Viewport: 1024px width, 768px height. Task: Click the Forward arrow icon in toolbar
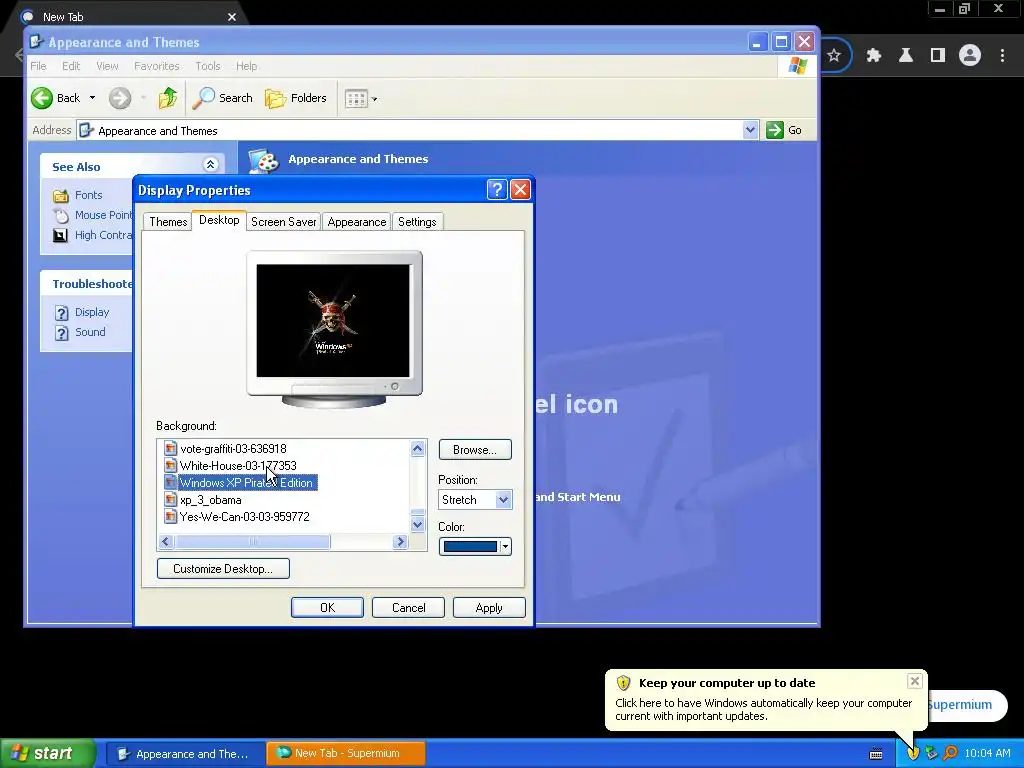[x=120, y=98]
